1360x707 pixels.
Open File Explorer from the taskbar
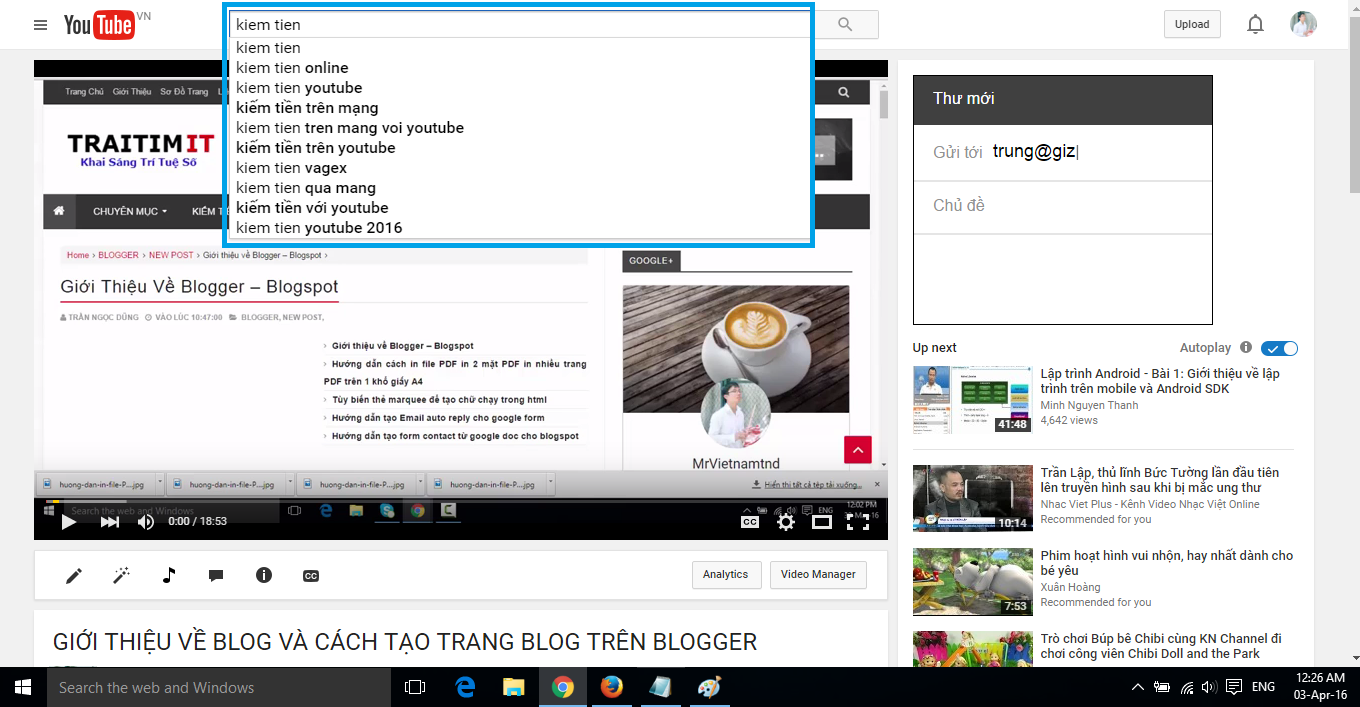514,687
